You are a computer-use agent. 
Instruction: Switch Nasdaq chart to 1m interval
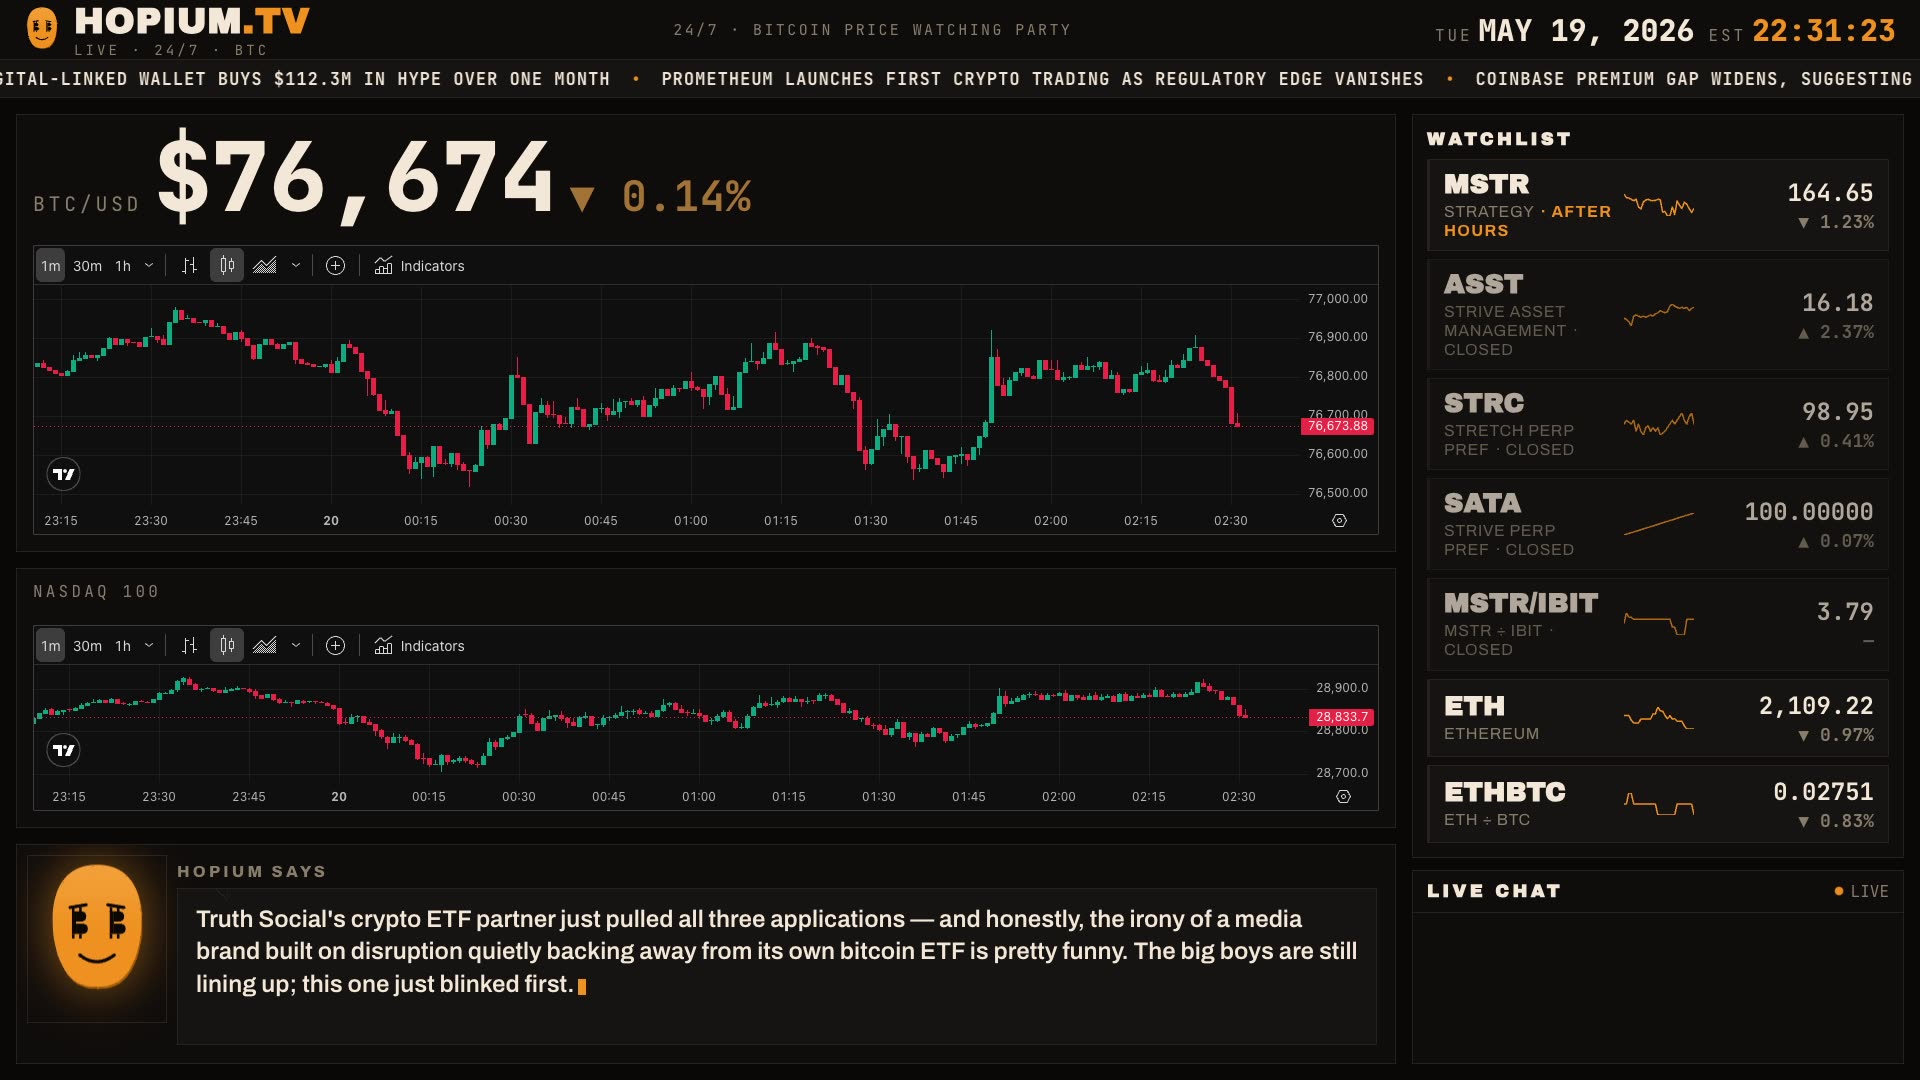pos(51,646)
